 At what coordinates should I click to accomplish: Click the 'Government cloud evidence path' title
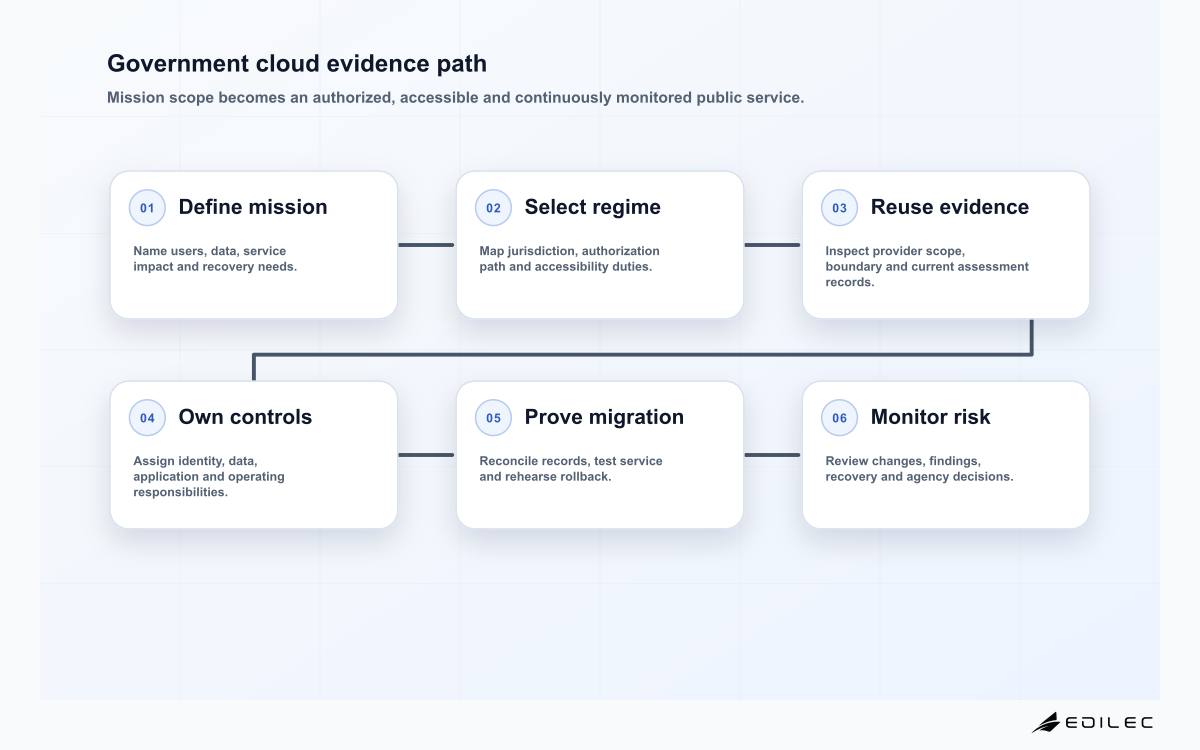[x=297, y=63]
